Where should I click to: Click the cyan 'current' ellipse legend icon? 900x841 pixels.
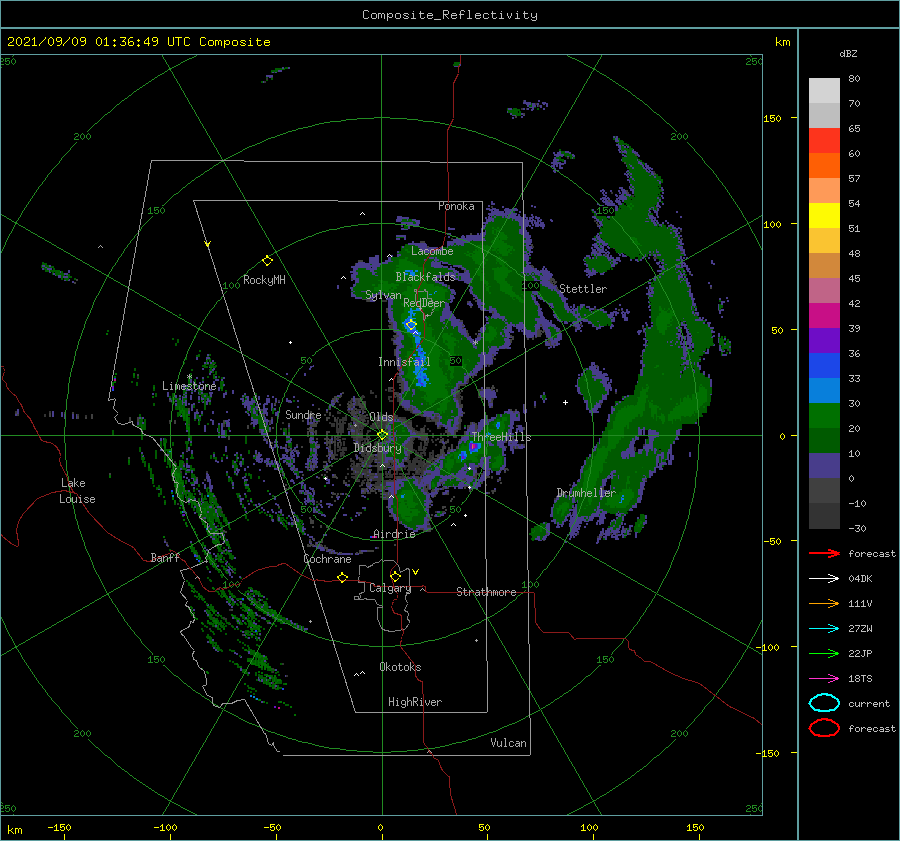(x=824, y=703)
